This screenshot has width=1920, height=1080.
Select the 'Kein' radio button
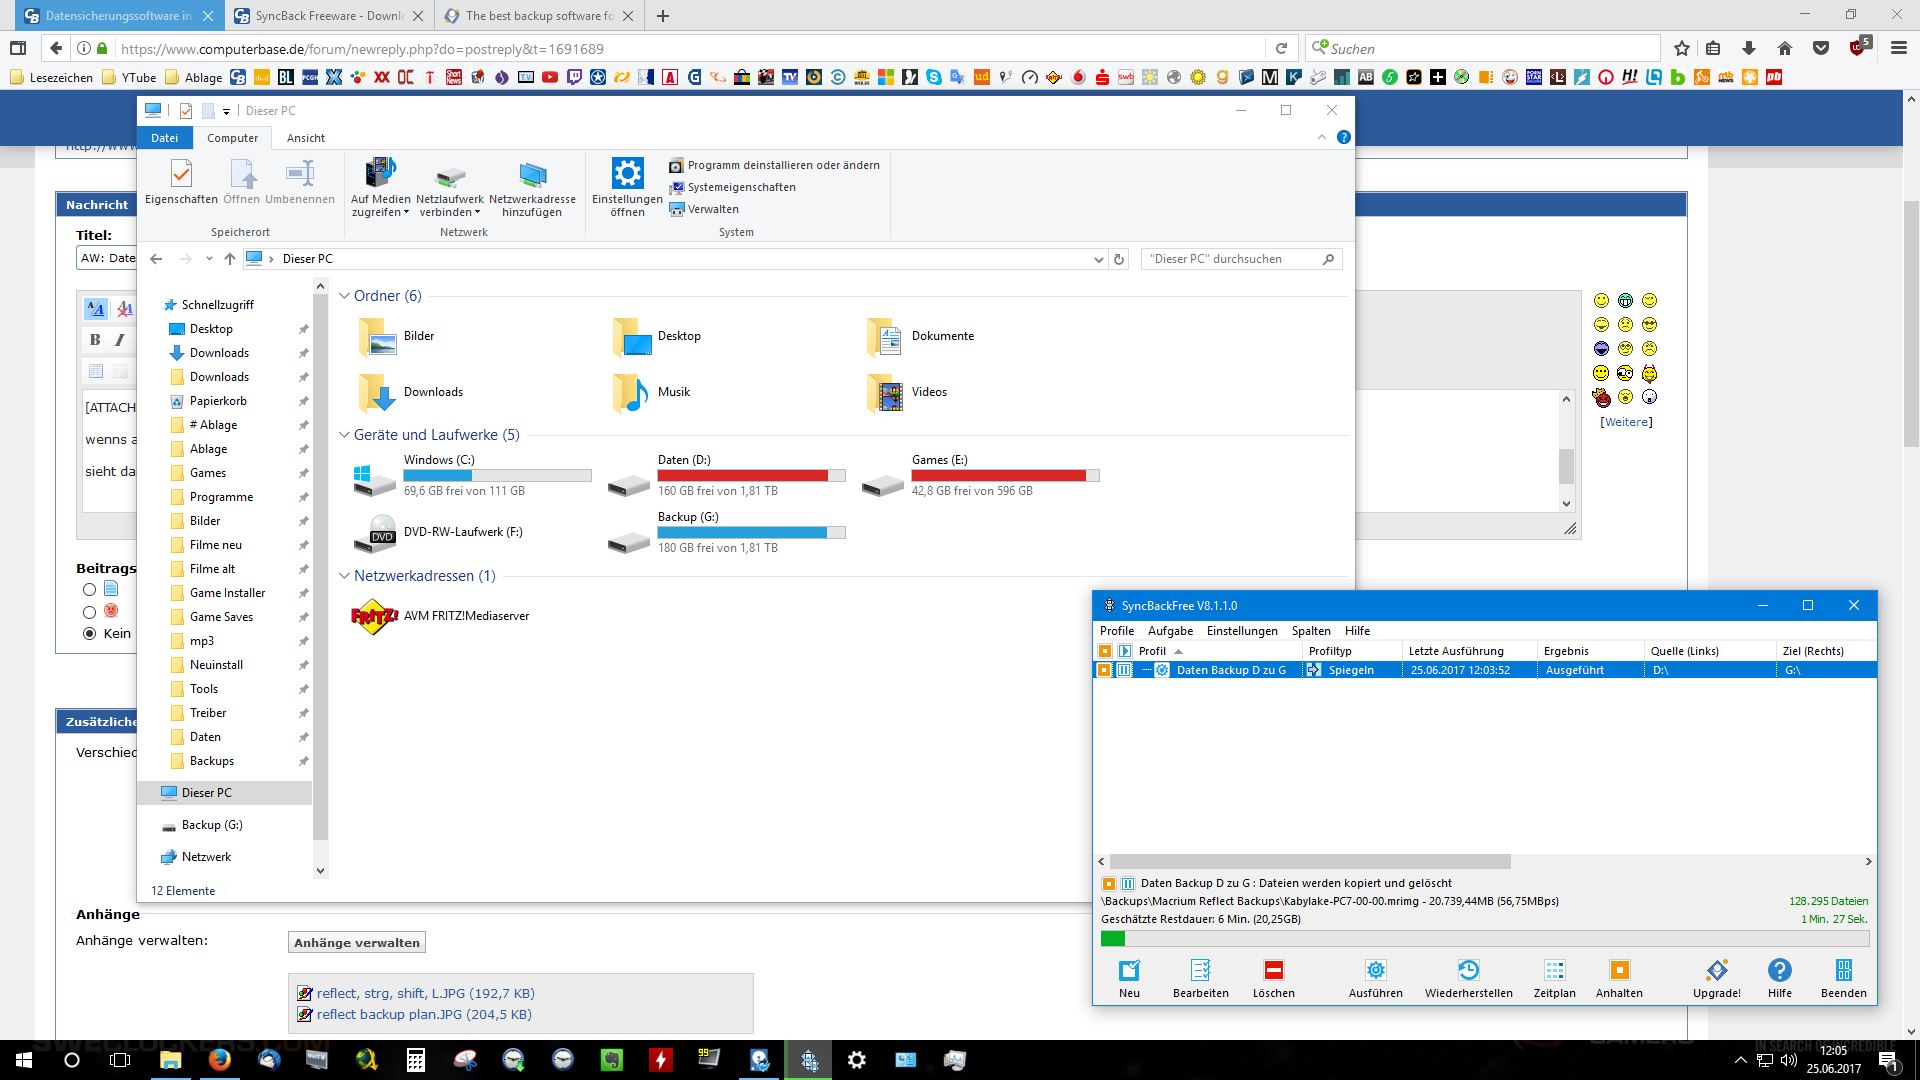90,633
